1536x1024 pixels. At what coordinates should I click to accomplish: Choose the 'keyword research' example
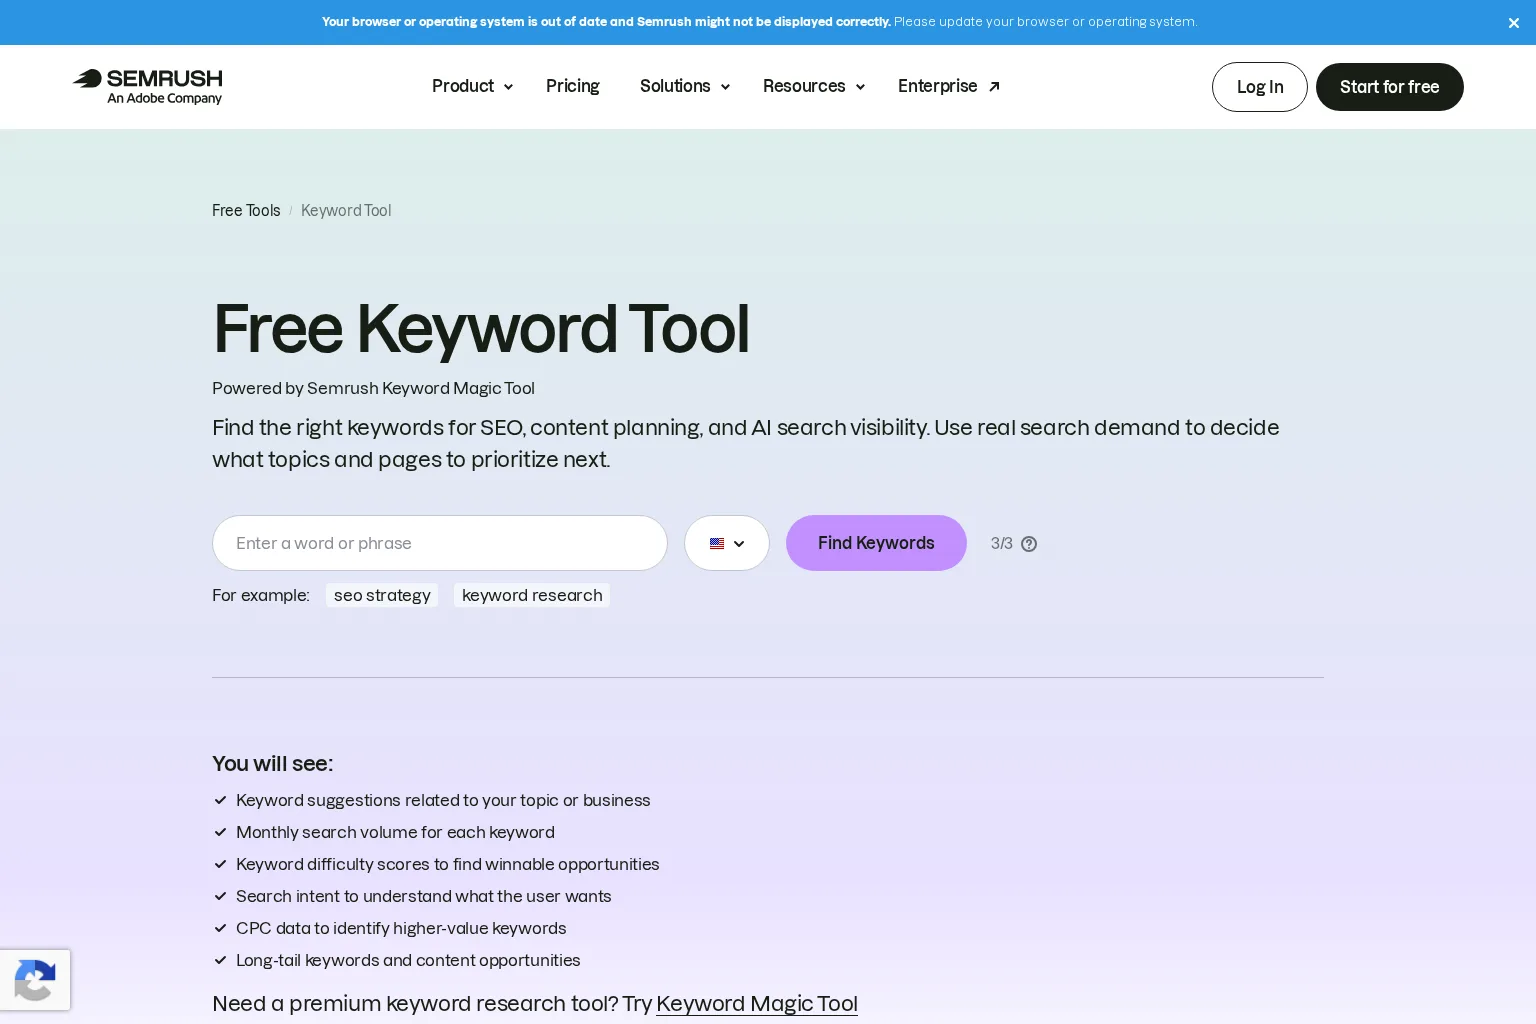pyautogui.click(x=532, y=595)
